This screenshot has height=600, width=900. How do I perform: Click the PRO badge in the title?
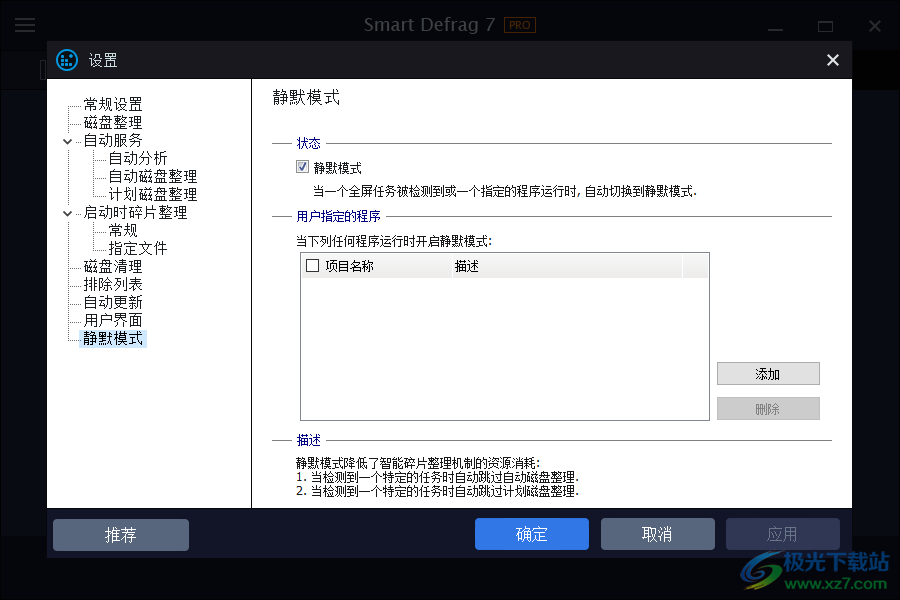coord(519,25)
